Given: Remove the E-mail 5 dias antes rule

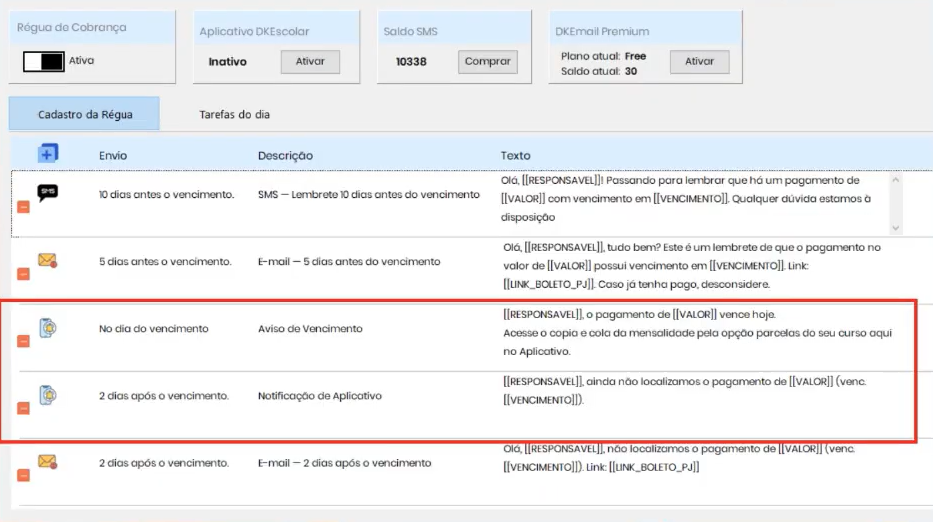Looking at the screenshot, I should click(23, 274).
